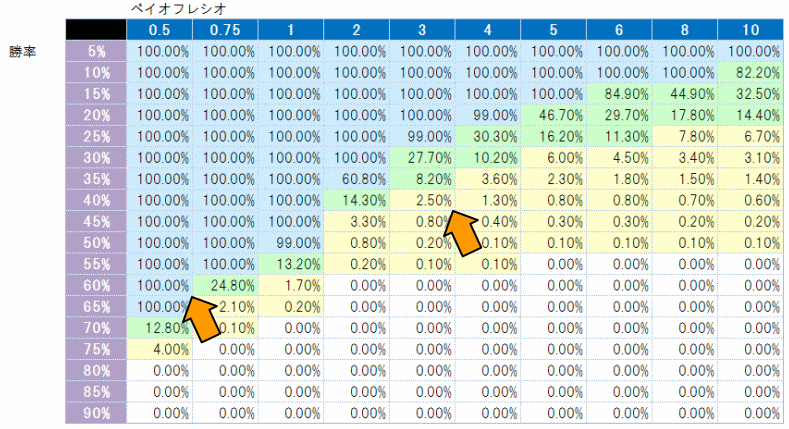789x429 pixels.
Task: Select the cell showing 82.20%
Action: tap(750, 71)
